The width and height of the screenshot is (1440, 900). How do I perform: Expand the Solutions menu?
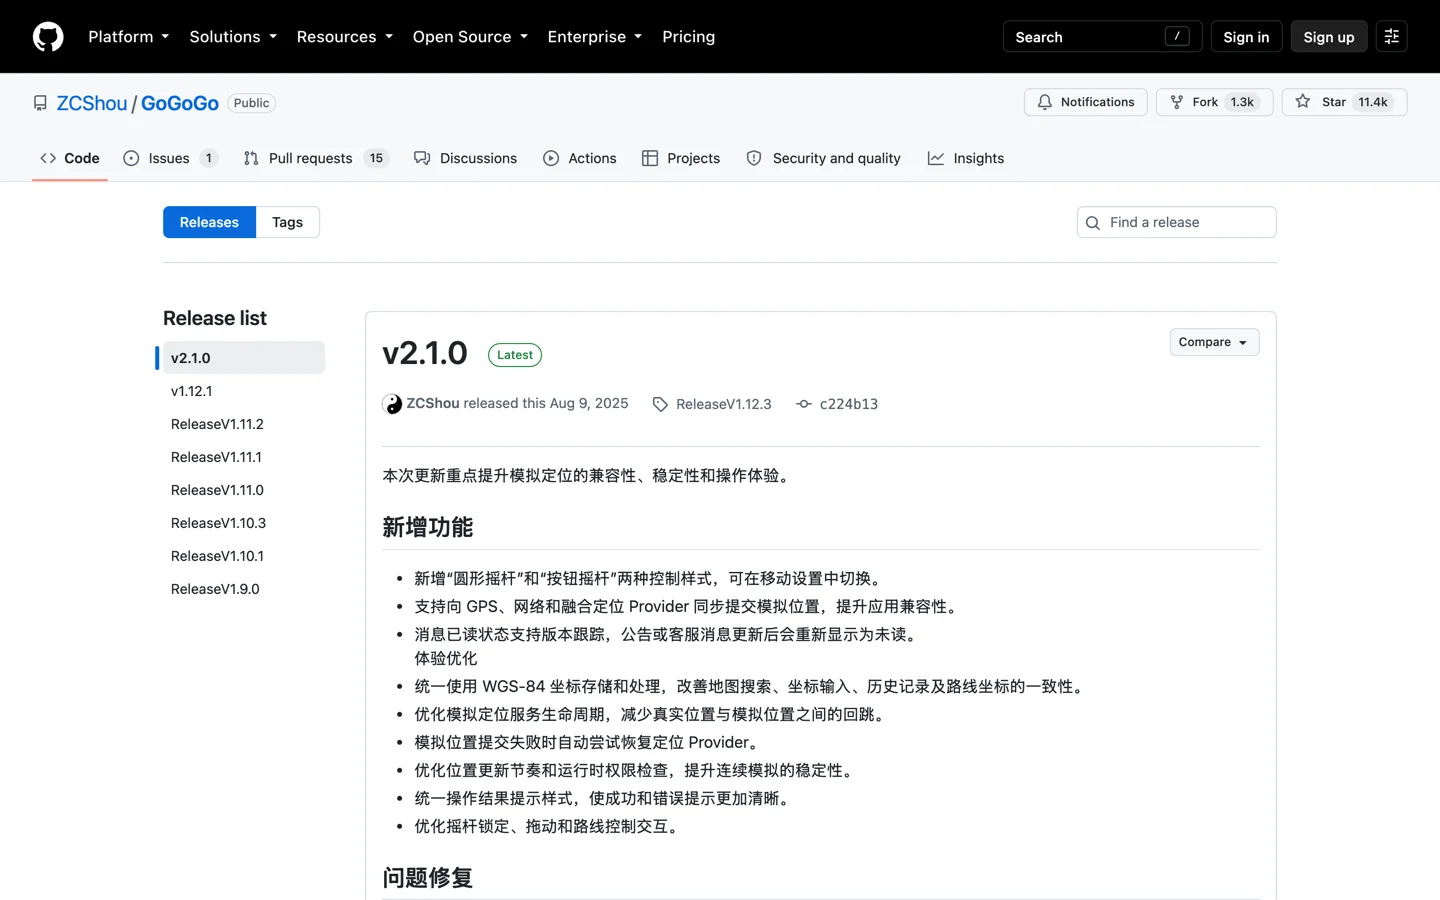pyautogui.click(x=233, y=37)
